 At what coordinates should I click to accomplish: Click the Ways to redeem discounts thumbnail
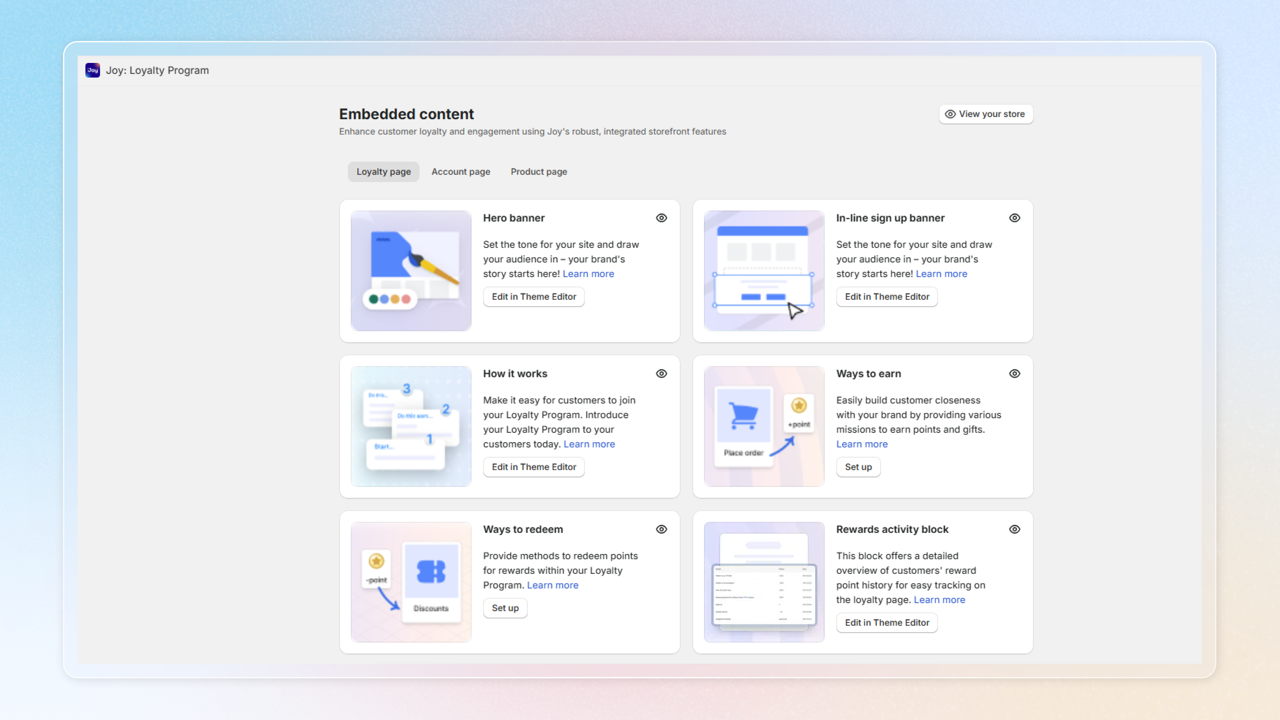tap(411, 582)
